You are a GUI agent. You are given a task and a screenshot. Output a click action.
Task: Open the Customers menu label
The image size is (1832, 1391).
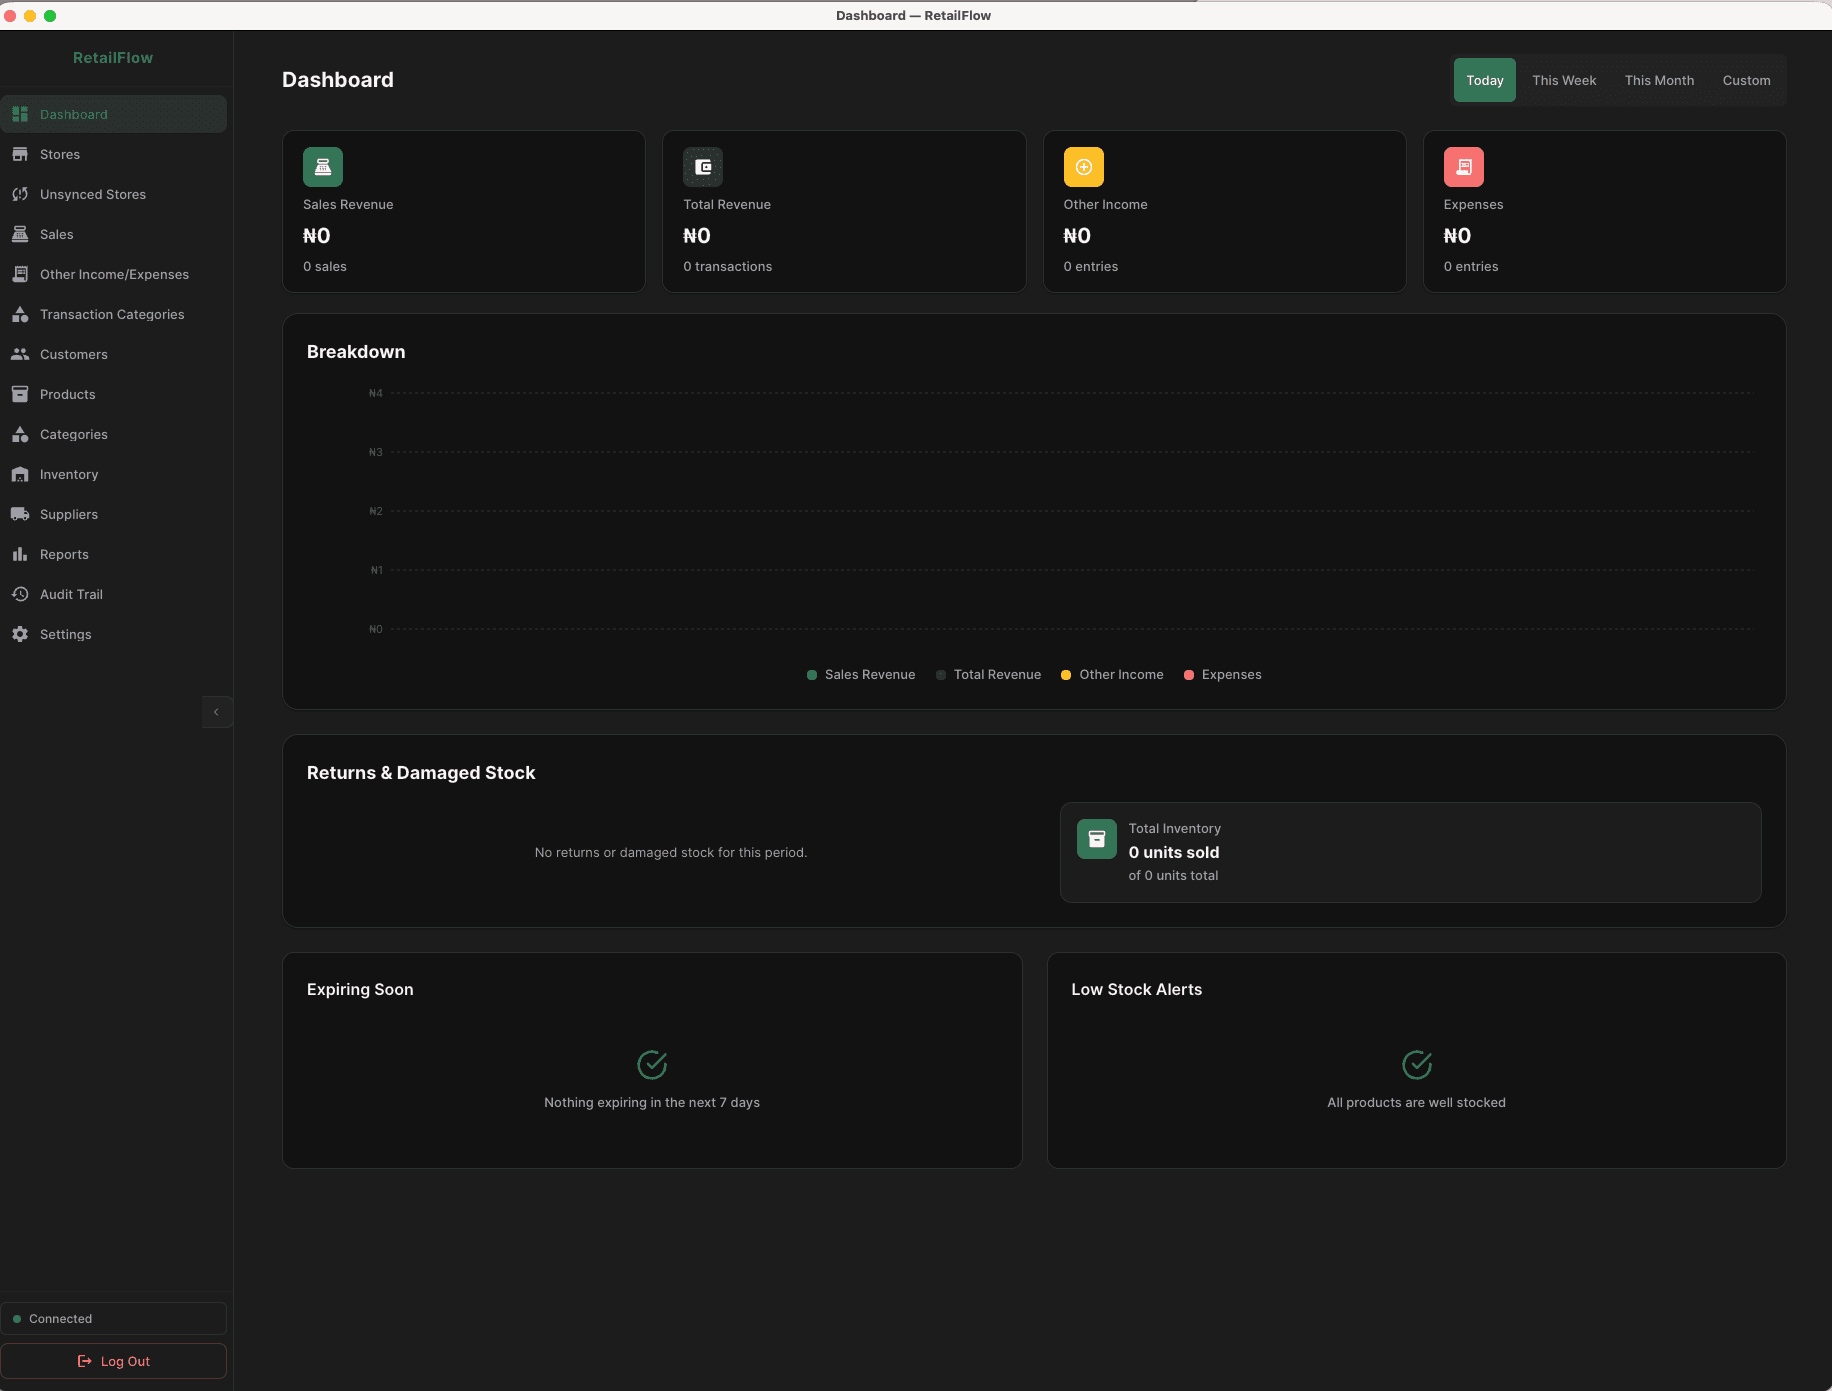coord(74,354)
